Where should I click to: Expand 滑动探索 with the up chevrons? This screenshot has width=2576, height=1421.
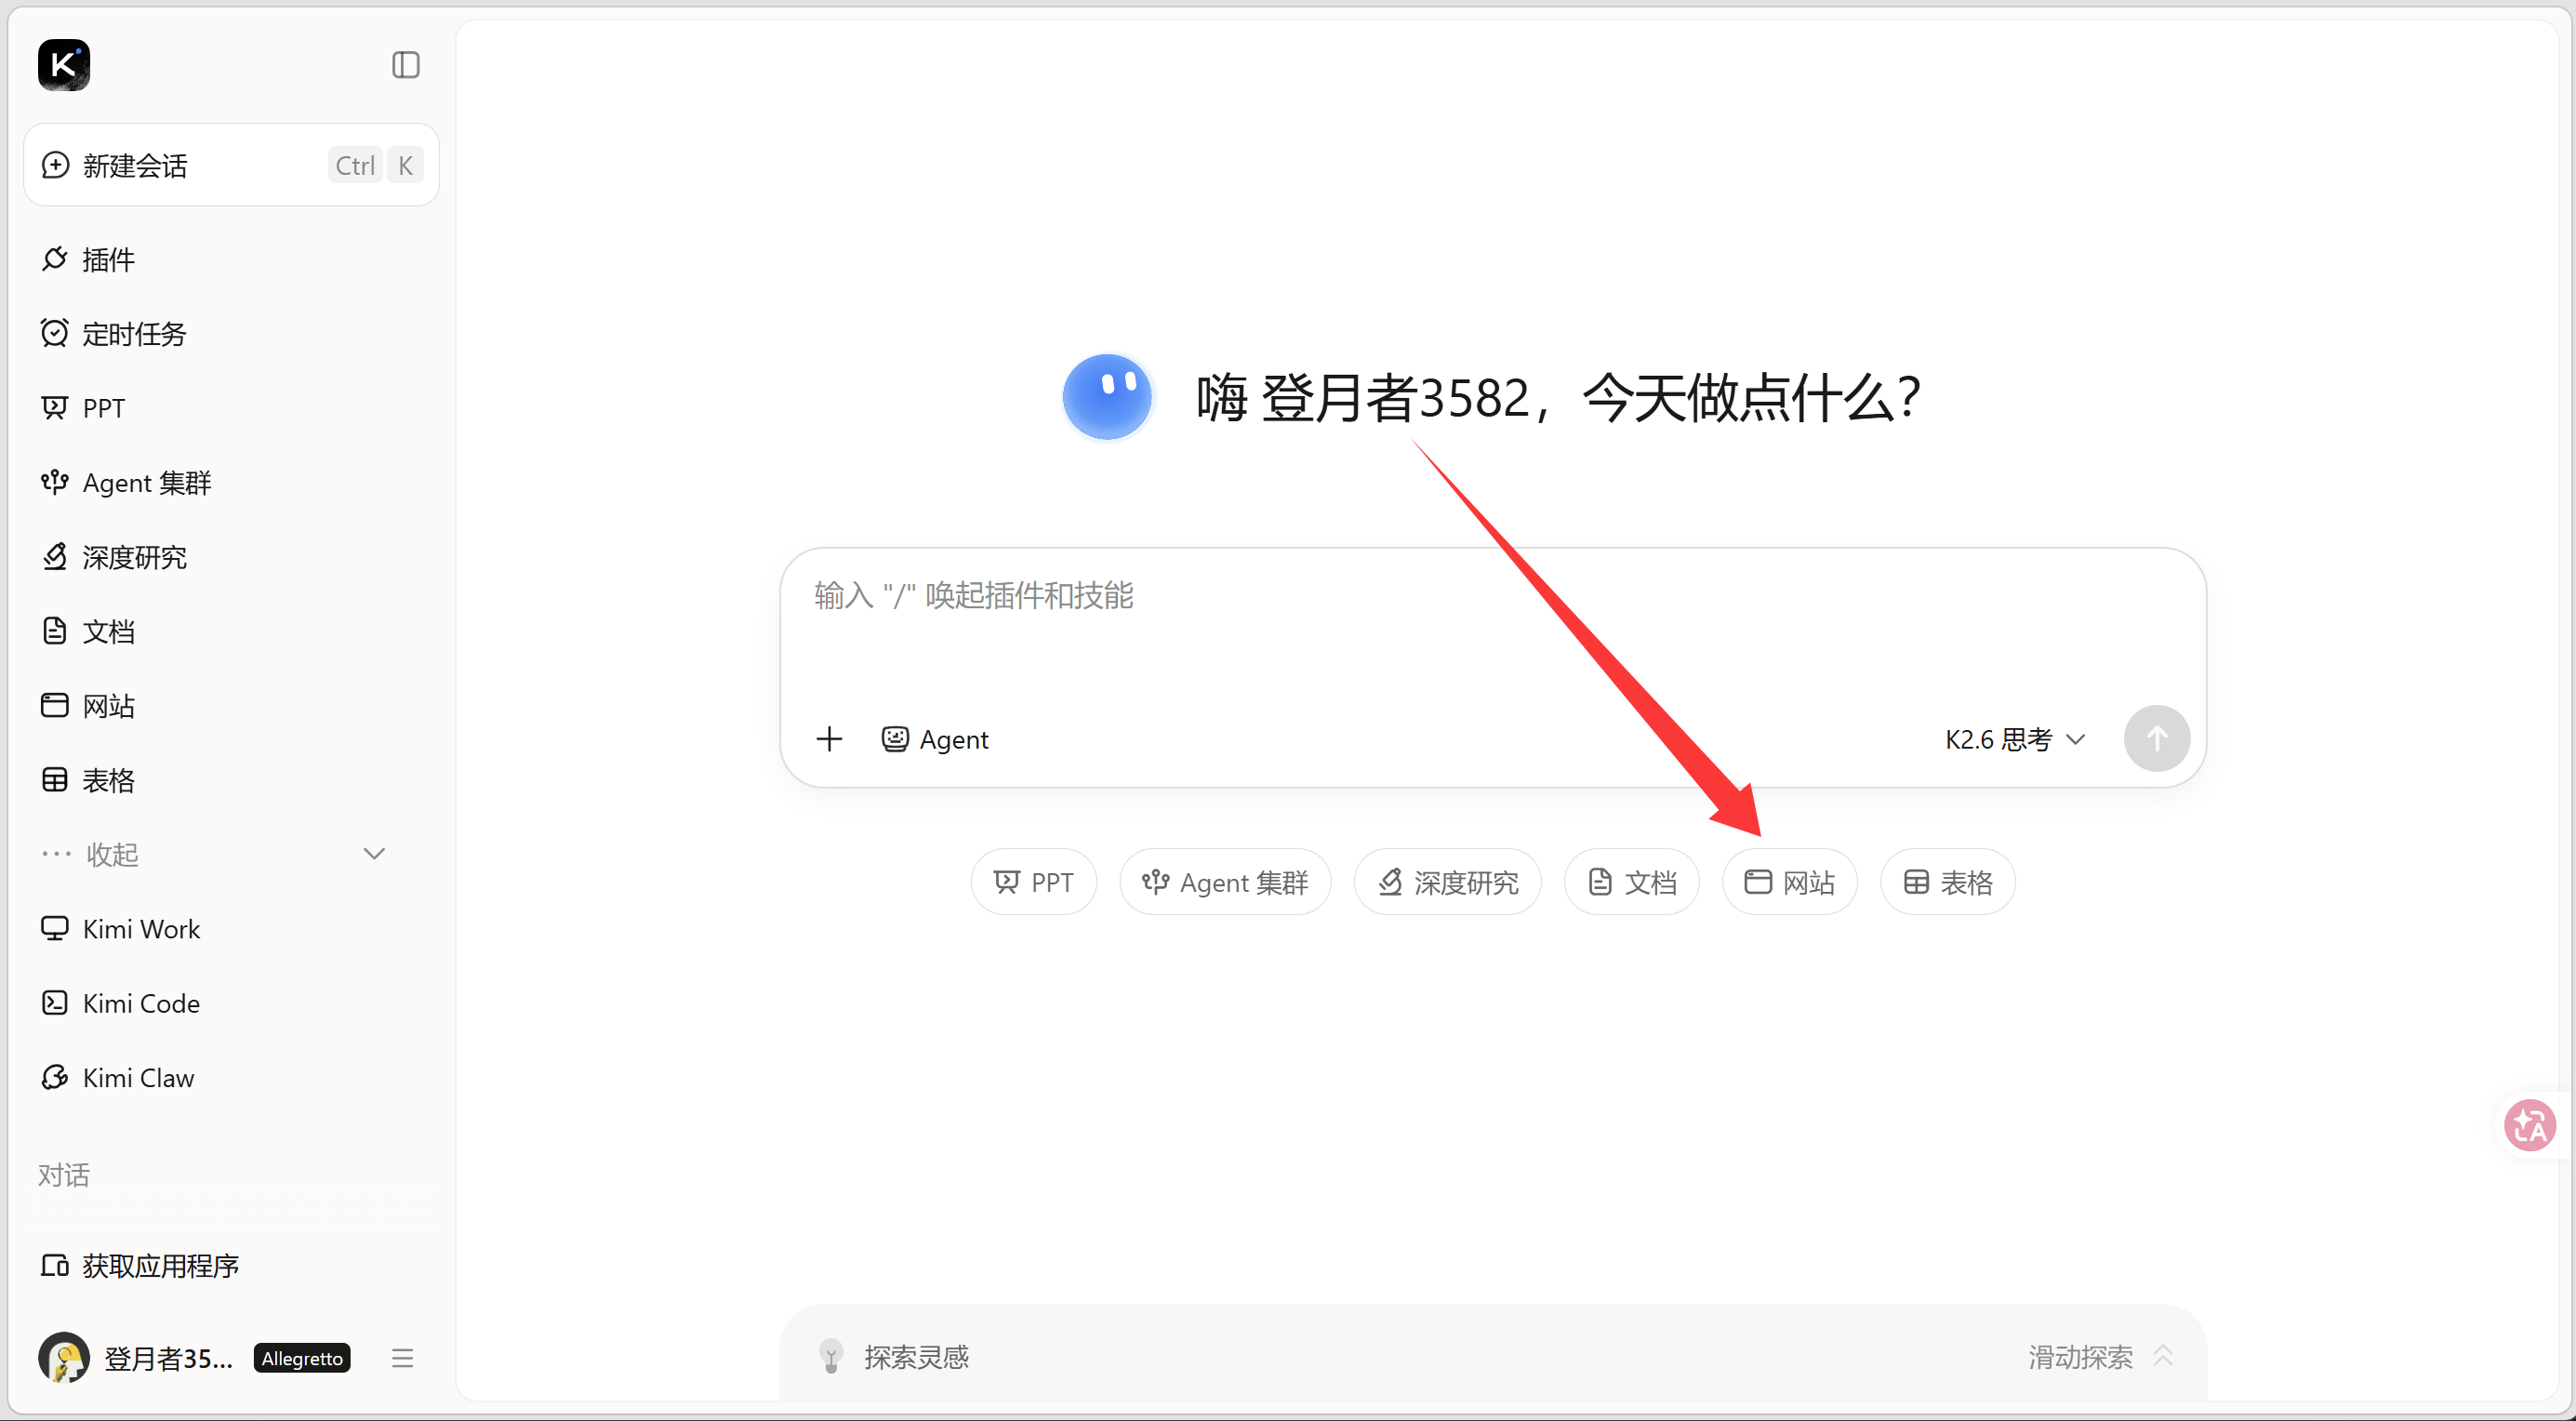point(2163,1356)
